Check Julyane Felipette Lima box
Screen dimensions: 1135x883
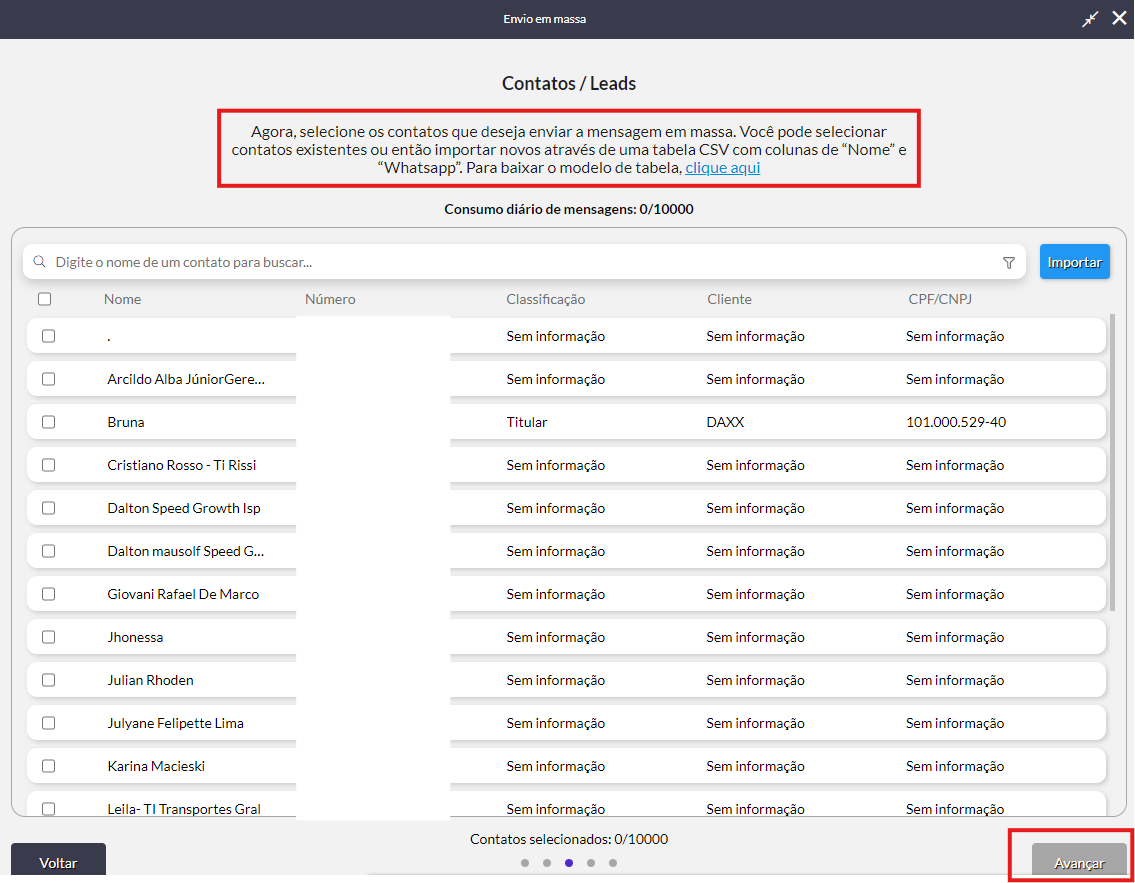tap(48, 723)
